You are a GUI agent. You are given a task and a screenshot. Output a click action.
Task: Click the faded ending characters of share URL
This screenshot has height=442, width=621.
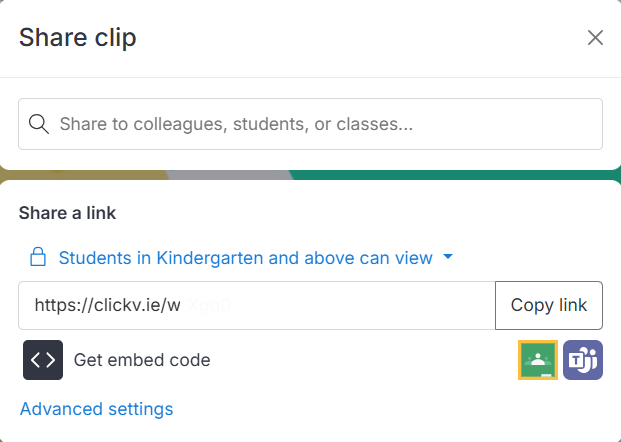209,305
